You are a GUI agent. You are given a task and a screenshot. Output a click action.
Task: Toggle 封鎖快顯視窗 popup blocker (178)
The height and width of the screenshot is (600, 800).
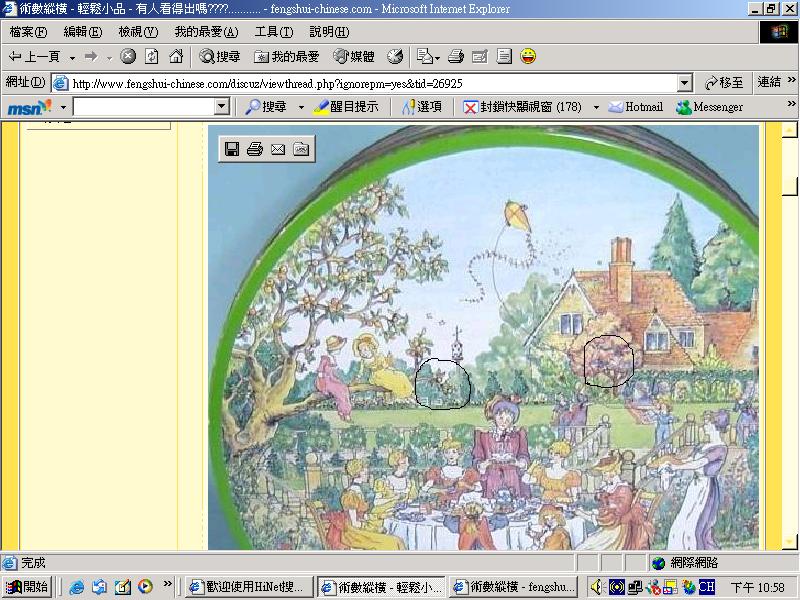(522, 107)
